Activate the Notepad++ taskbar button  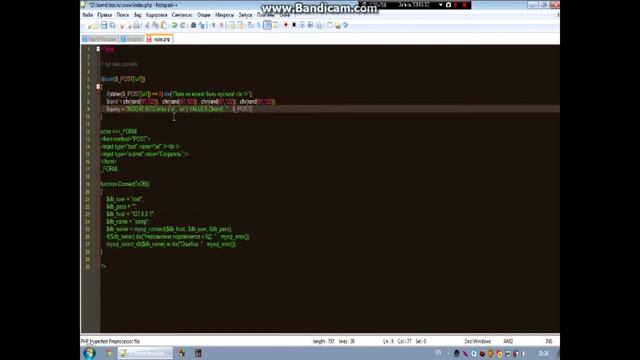pyautogui.click(x=145, y=353)
